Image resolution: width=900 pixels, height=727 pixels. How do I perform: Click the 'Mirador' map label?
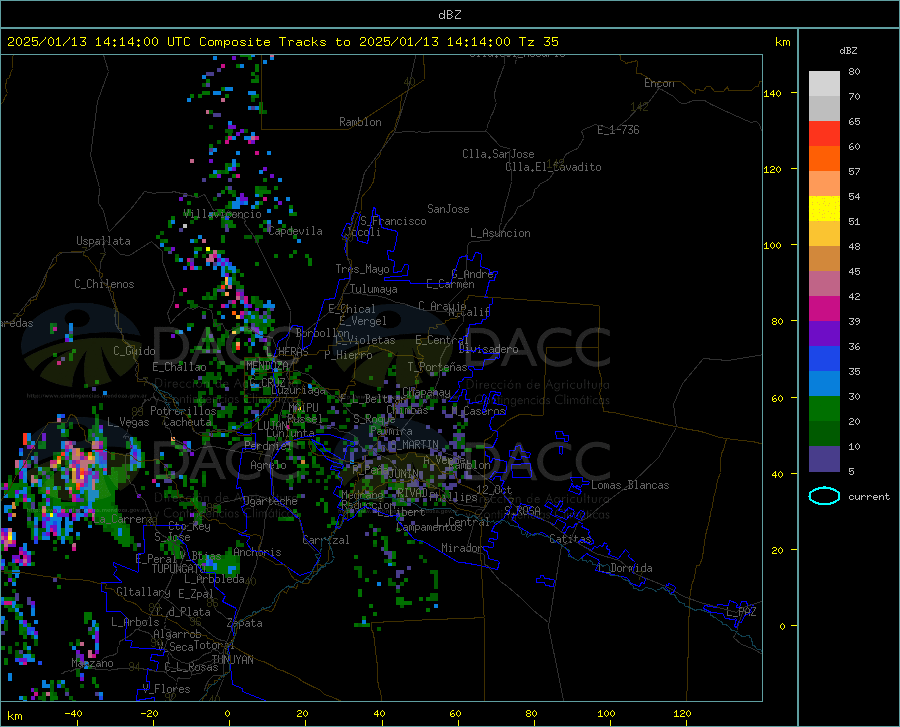point(461,548)
